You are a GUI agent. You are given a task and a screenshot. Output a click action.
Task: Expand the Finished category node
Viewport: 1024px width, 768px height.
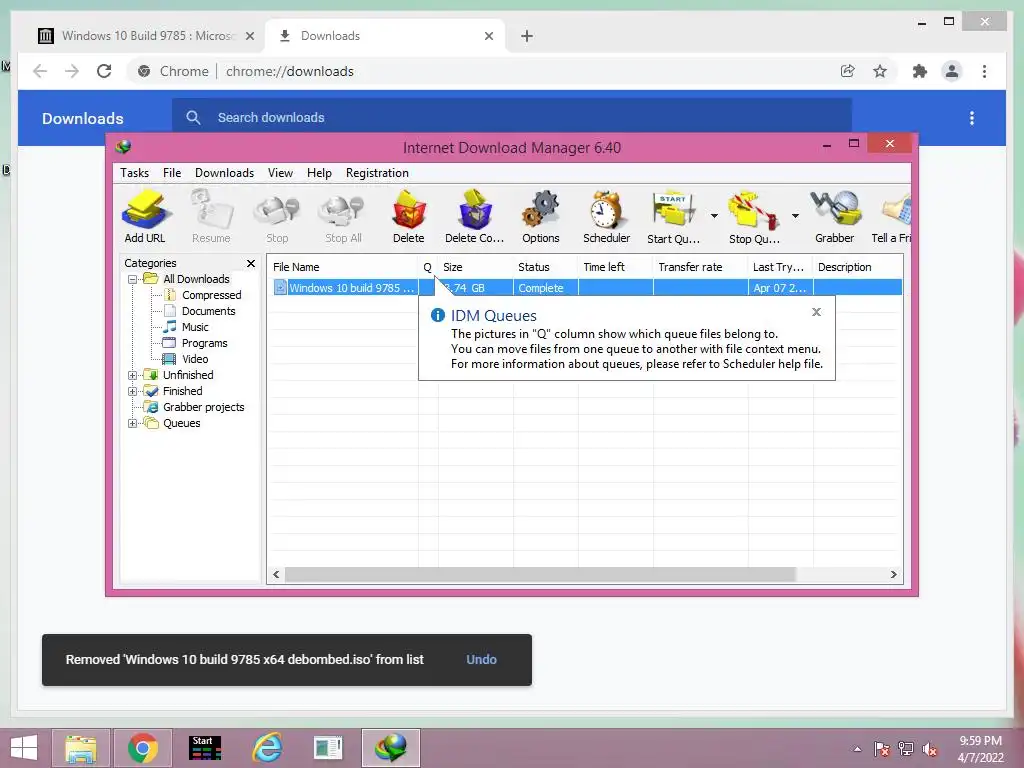click(133, 392)
